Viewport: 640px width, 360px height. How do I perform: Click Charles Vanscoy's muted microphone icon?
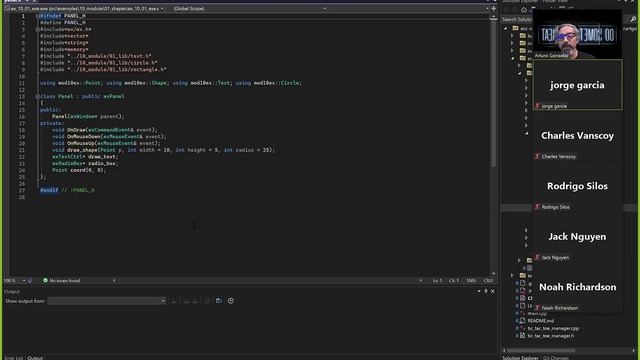537,156
